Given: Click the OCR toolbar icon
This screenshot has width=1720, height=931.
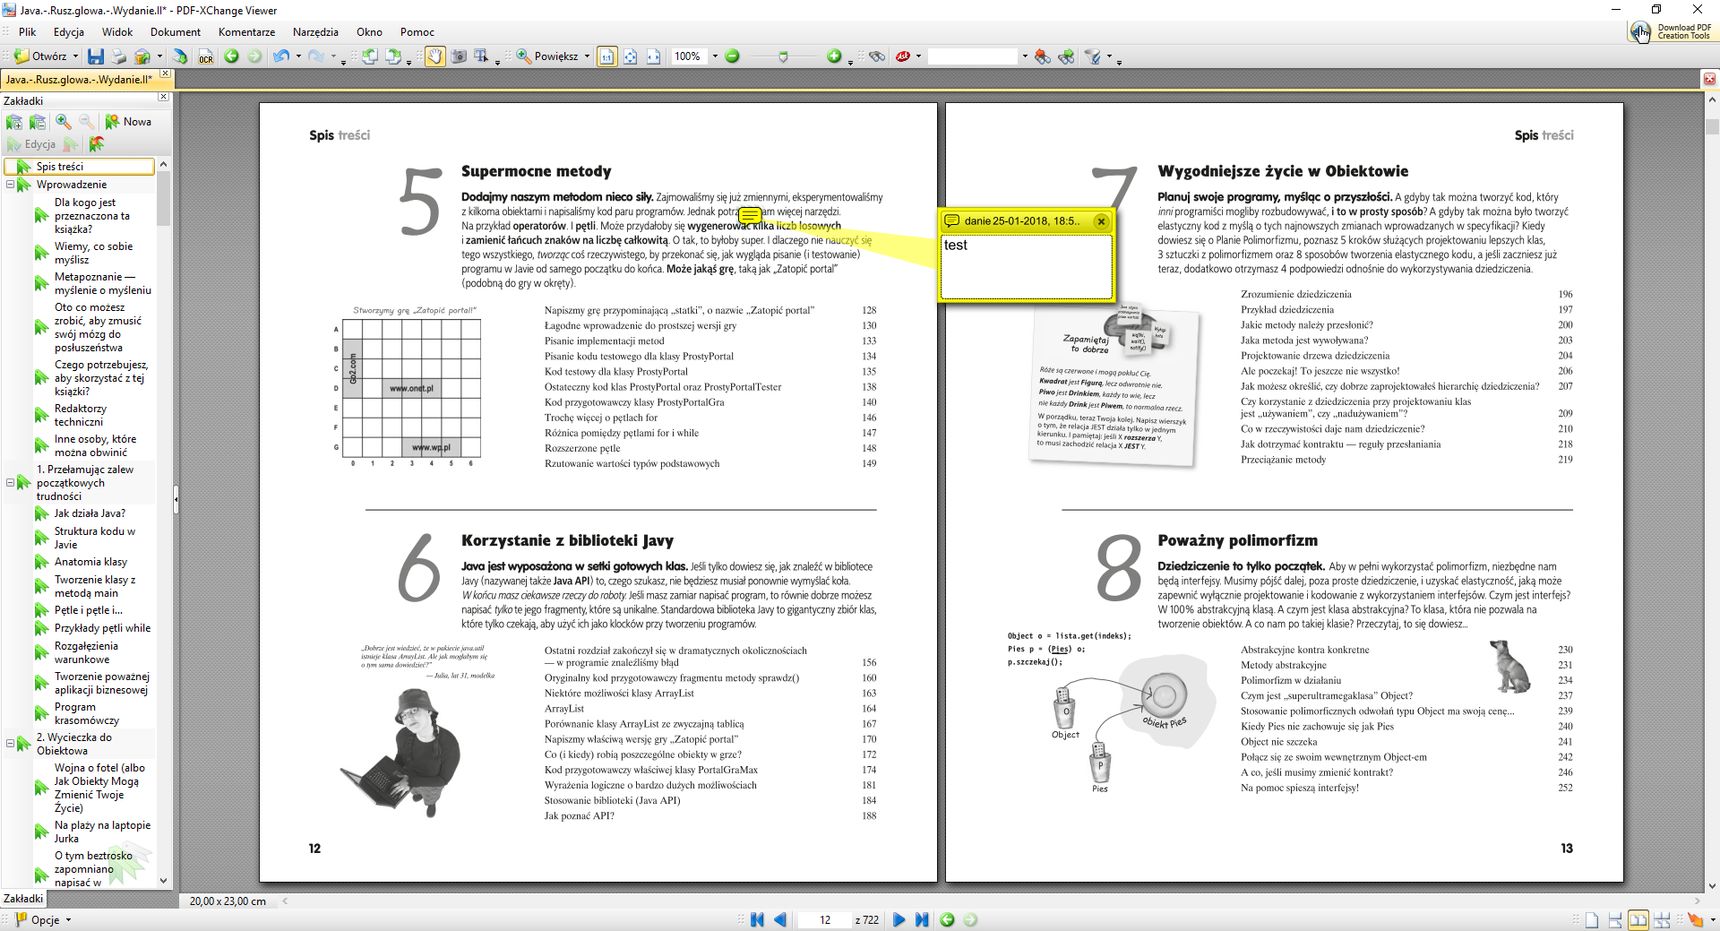Looking at the screenshot, I should [x=205, y=56].
